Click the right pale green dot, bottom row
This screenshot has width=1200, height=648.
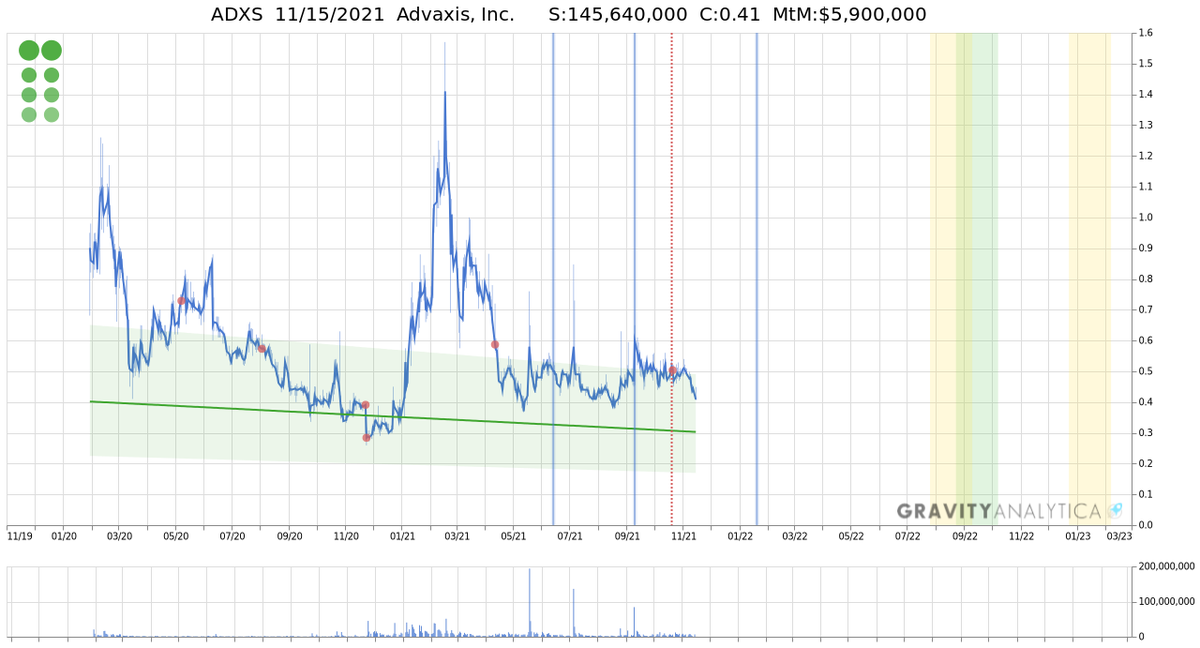point(52,114)
